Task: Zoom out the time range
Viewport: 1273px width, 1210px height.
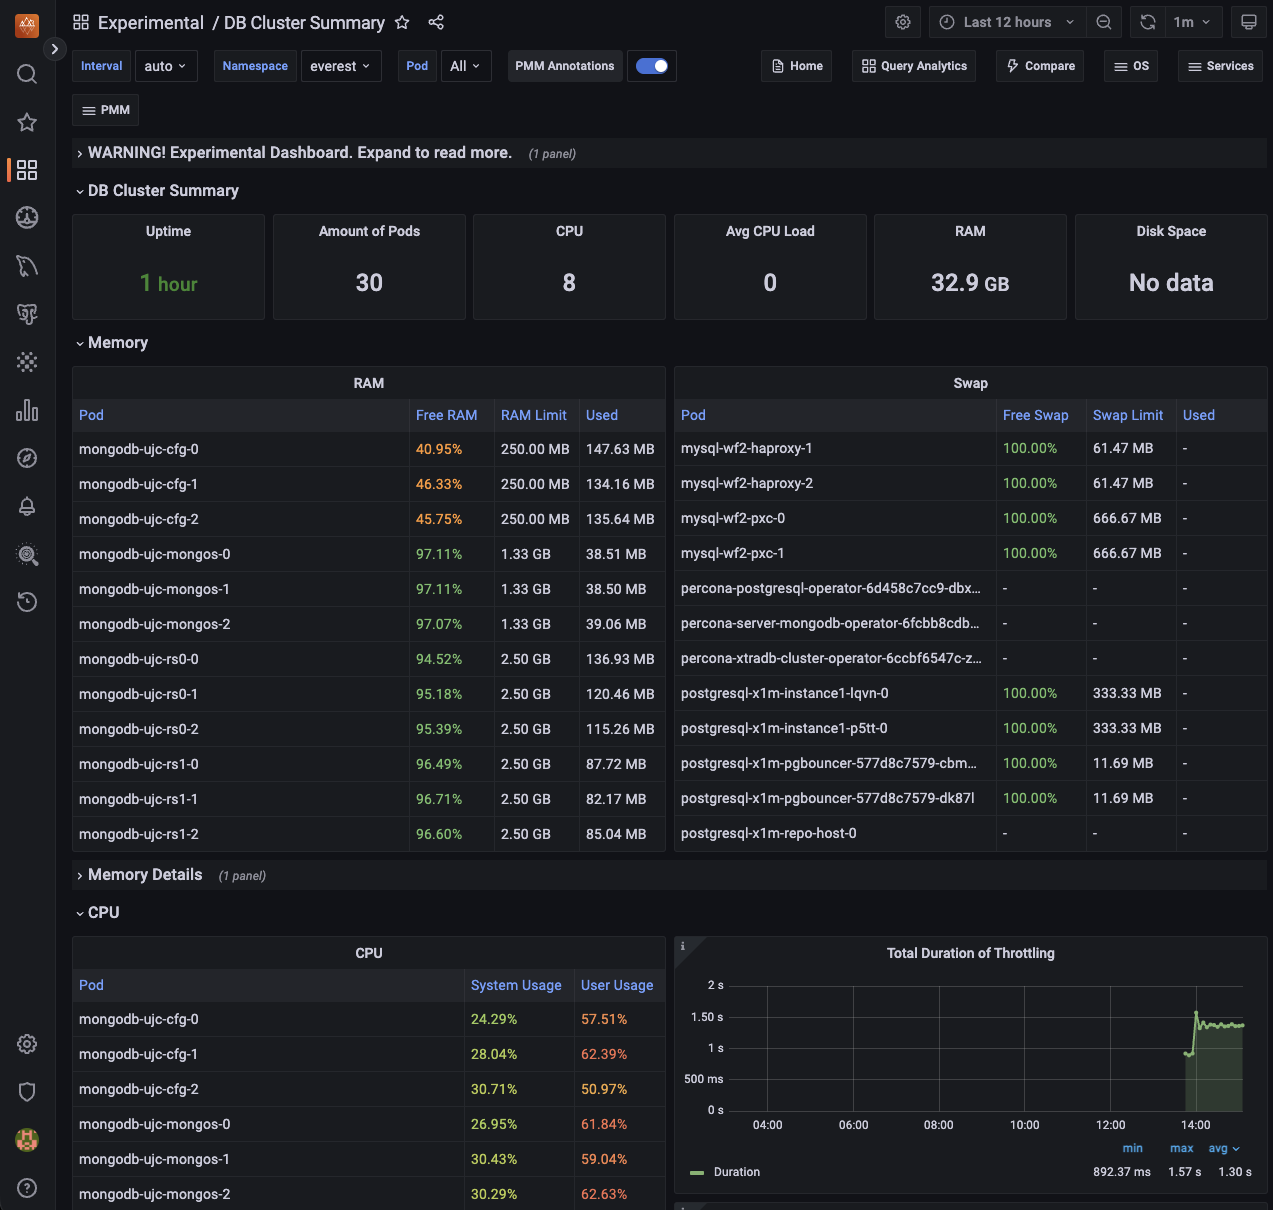Action: 1104,22
